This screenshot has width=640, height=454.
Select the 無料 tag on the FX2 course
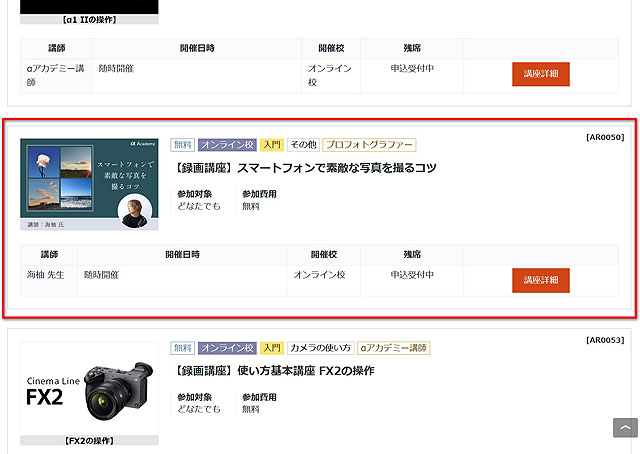(182, 348)
